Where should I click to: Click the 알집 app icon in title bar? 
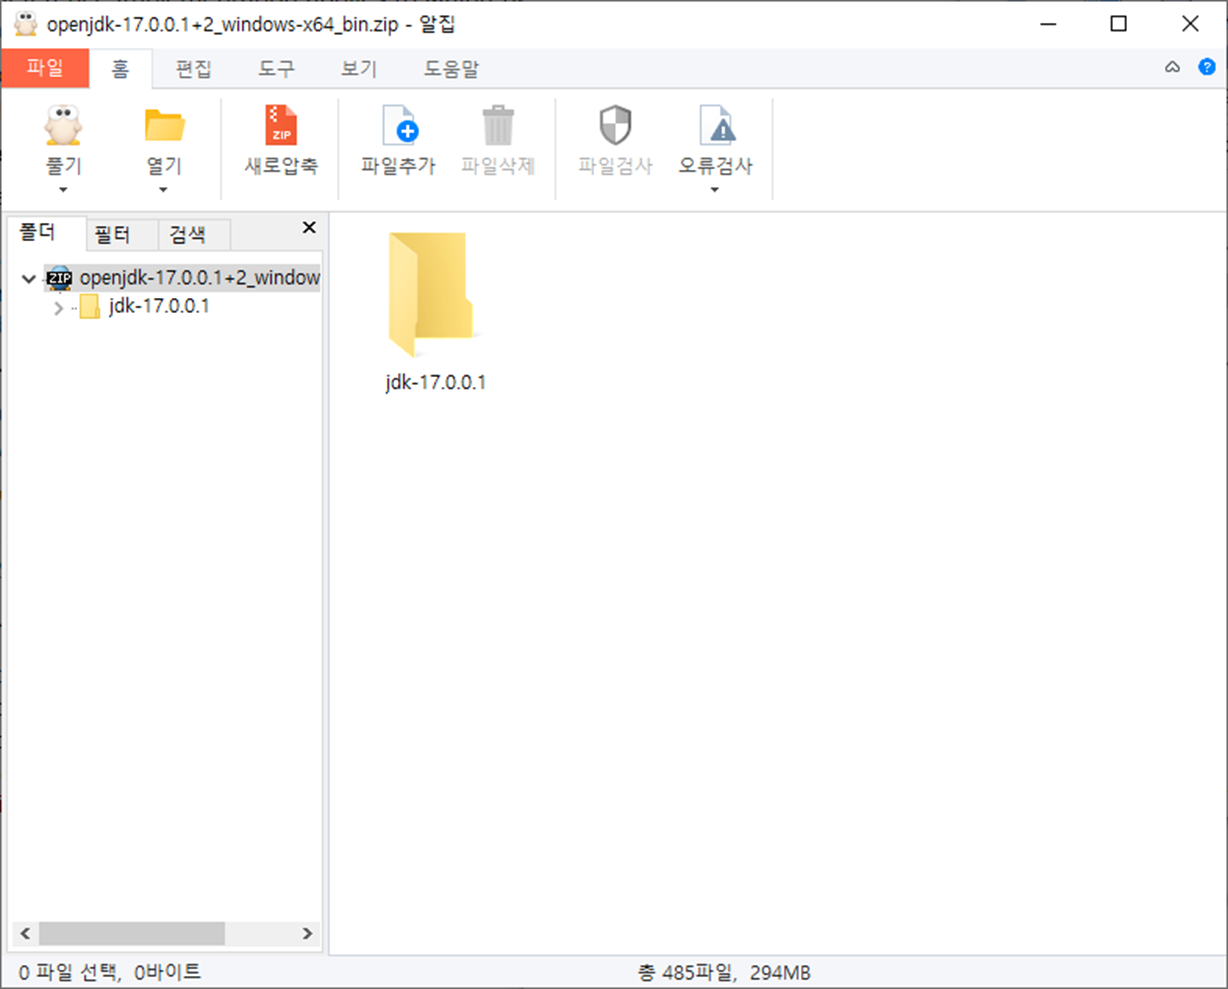pos(25,24)
